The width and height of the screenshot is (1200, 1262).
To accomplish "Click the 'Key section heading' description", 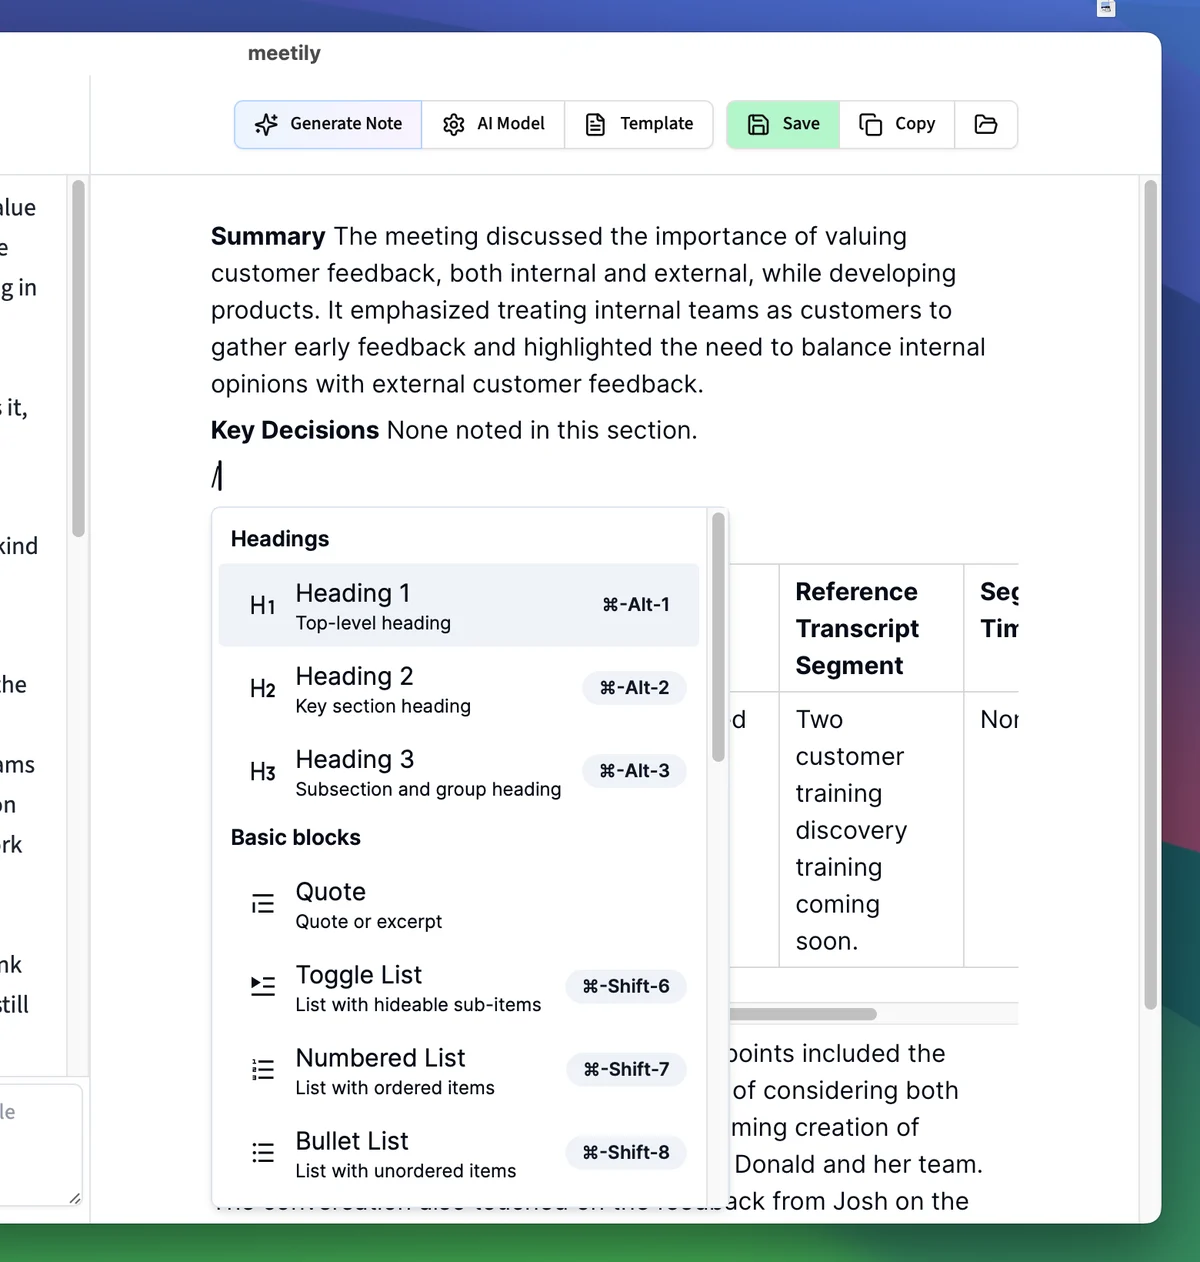I will coord(383,706).
